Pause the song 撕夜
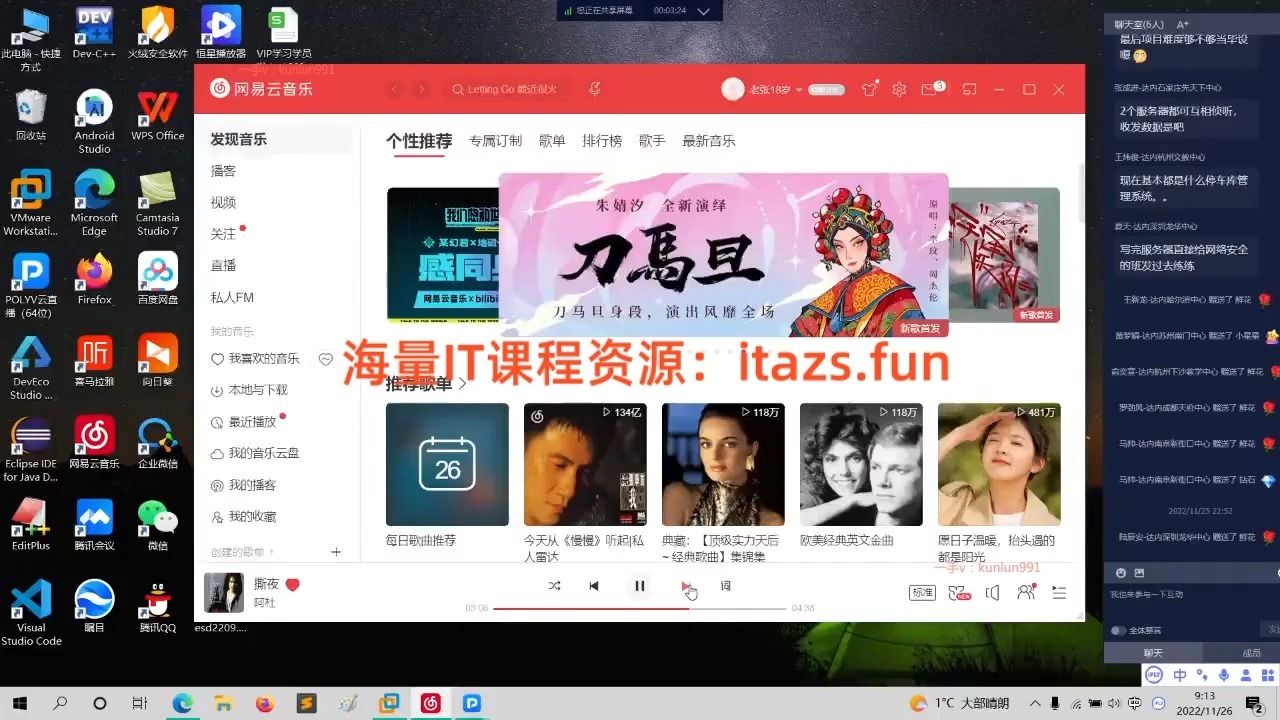The image size is (1280, 720). [x=640, y=586]
